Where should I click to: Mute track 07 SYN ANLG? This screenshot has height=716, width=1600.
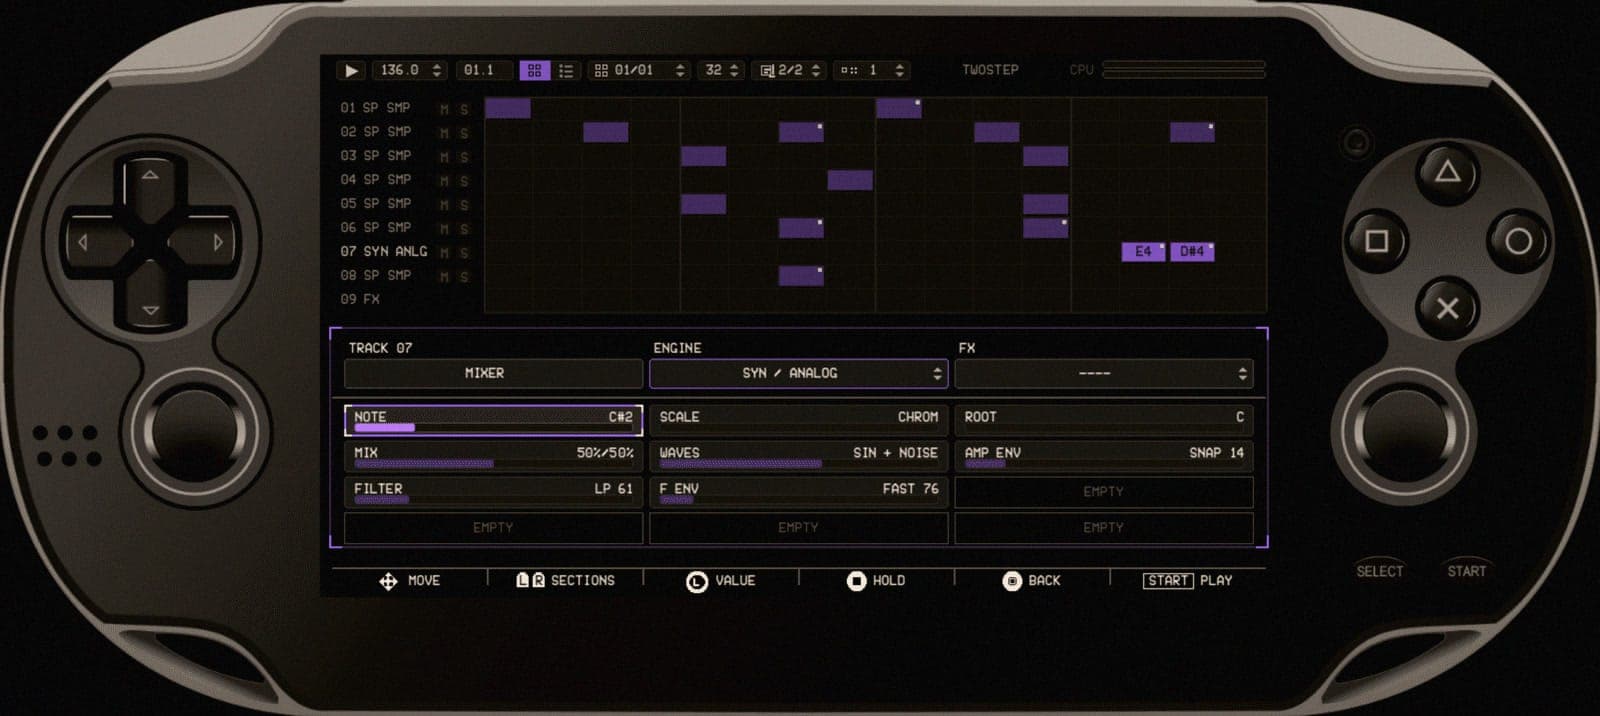point(444,252)
